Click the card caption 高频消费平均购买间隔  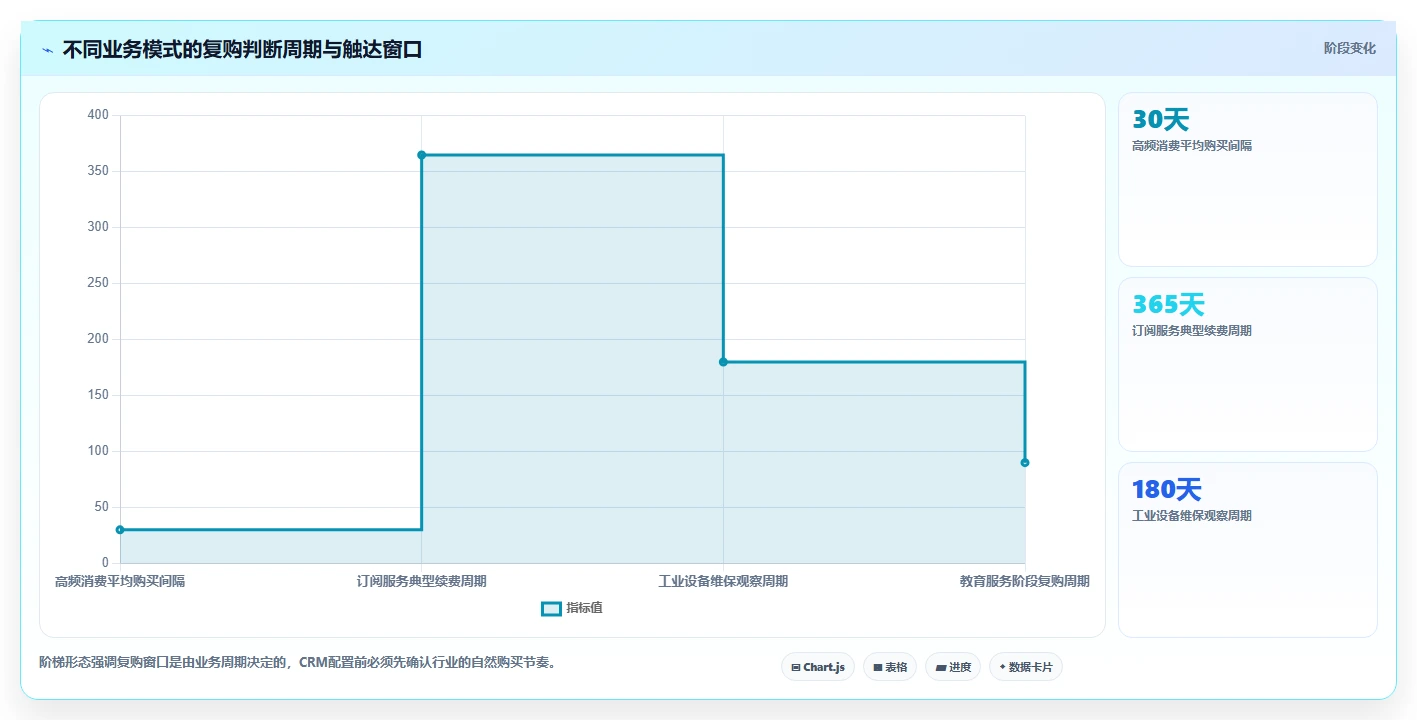[1191, 146]
